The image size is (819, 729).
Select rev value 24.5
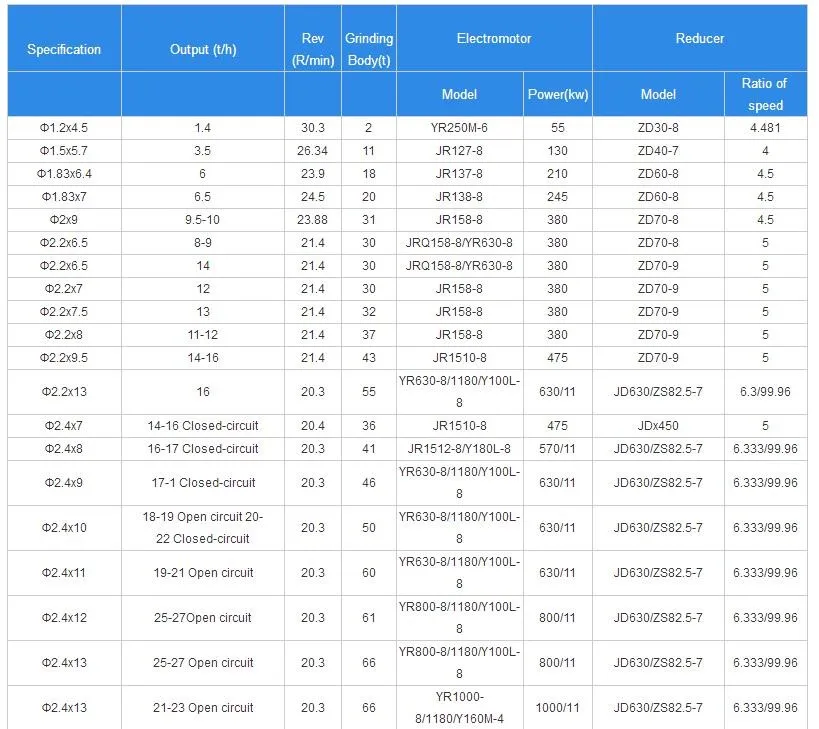(313, 197)
